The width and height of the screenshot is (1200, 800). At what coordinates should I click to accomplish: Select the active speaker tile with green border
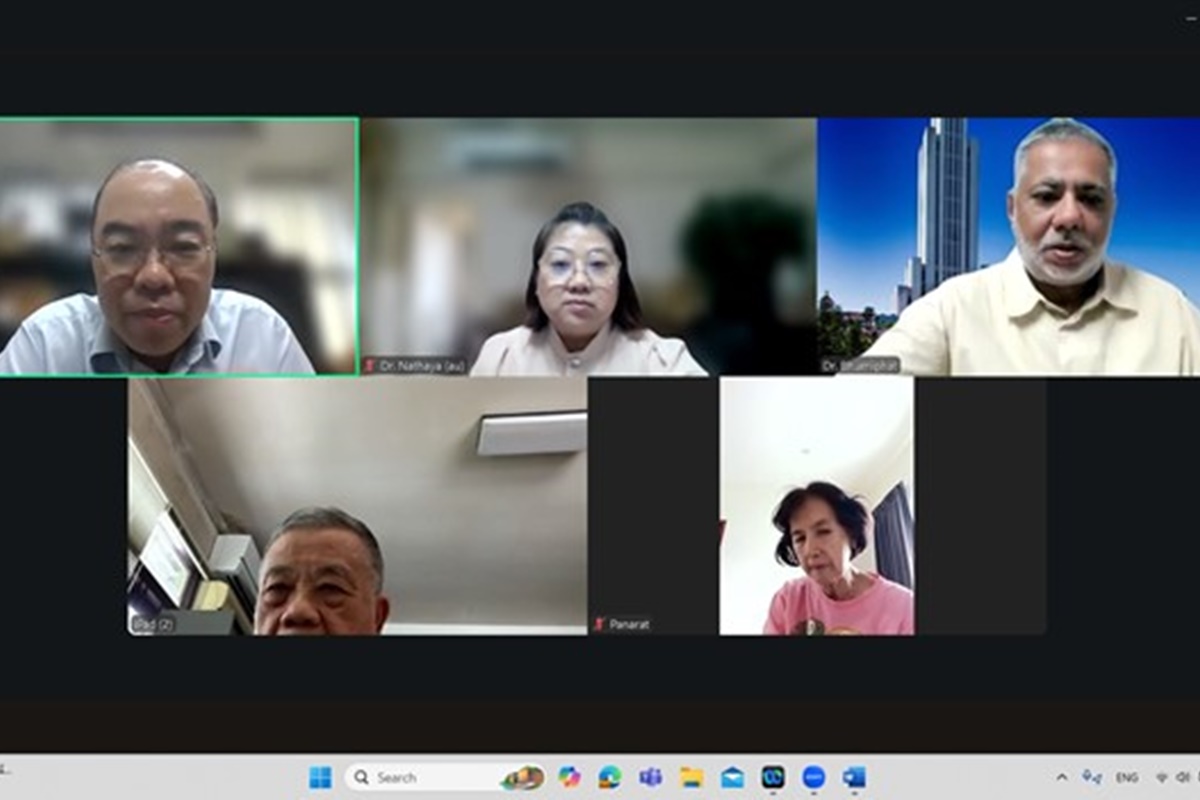[178, 247]
